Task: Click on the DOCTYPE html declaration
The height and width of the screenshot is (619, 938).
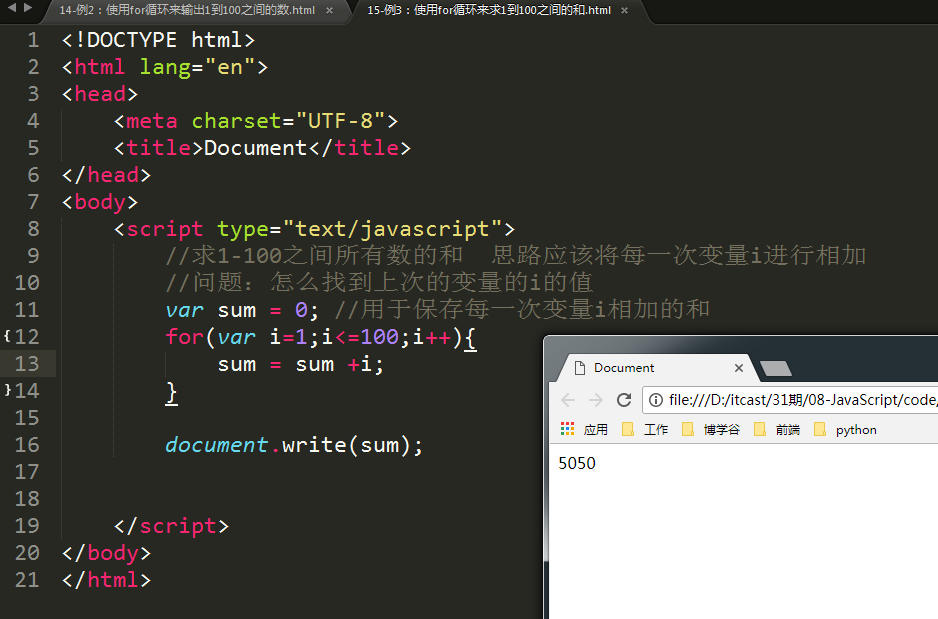Action: 158,40
